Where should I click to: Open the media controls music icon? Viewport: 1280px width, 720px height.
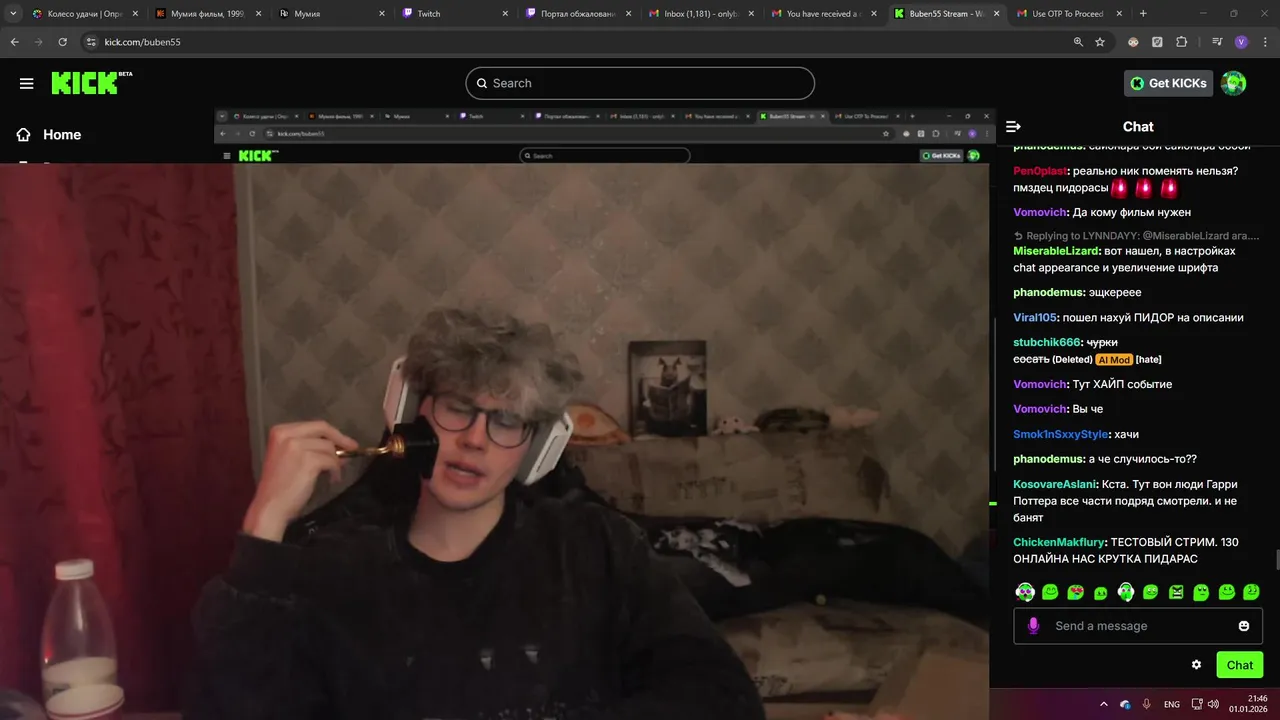(1217, 42)
